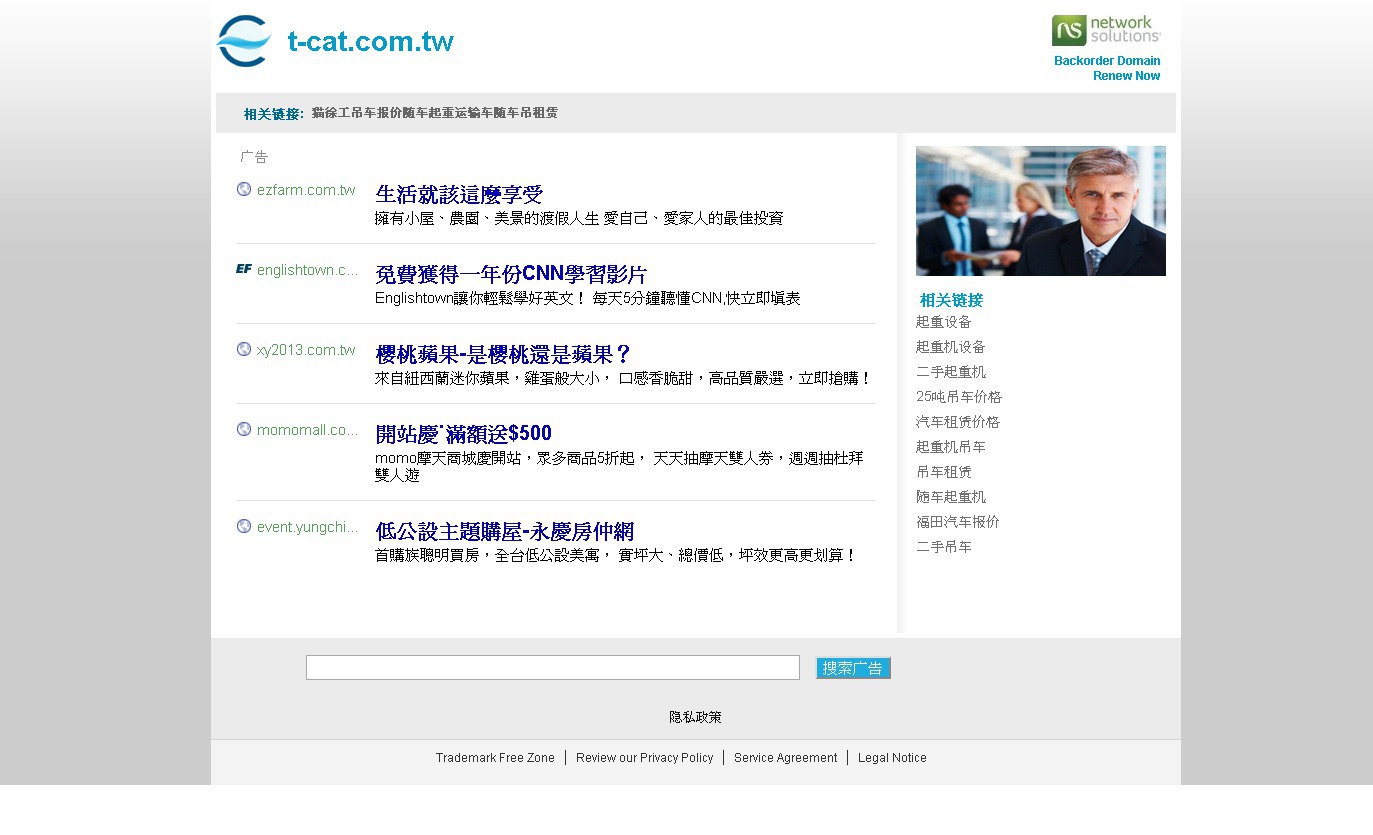Click the globe icon beside xy2013.com.tw
1373x835 pixels.
244,349
